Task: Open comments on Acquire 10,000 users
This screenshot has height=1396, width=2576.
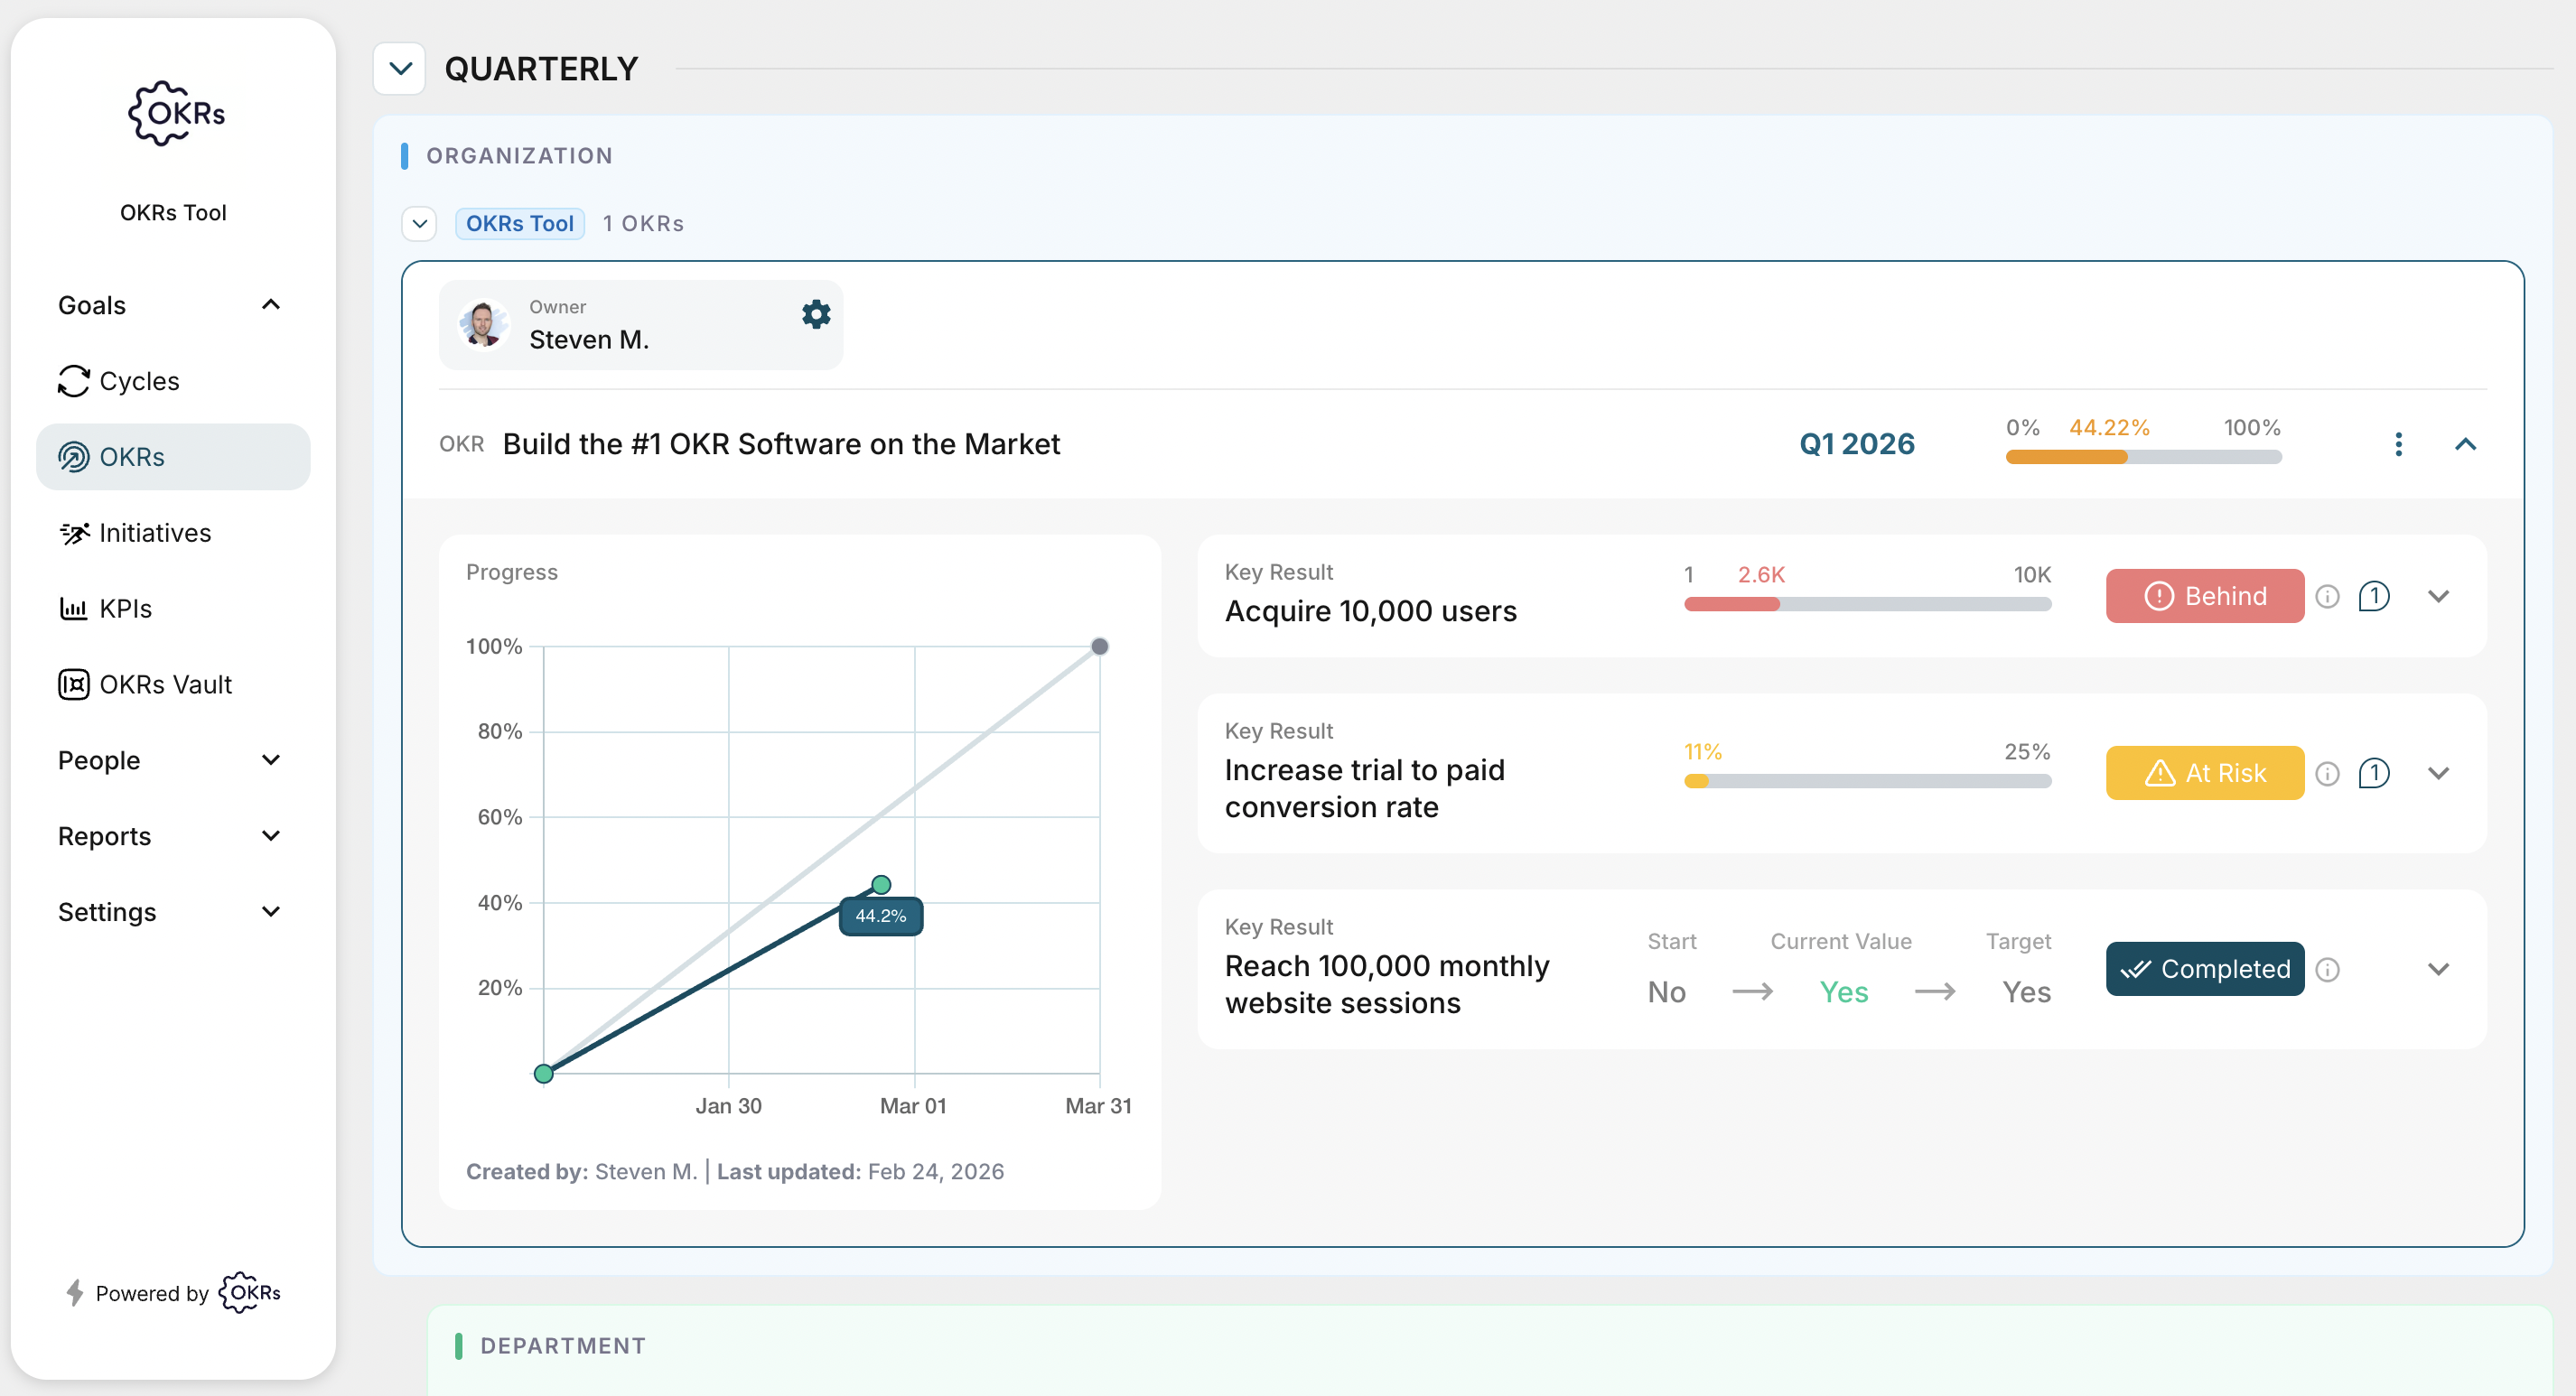Action: (2374, 596)
